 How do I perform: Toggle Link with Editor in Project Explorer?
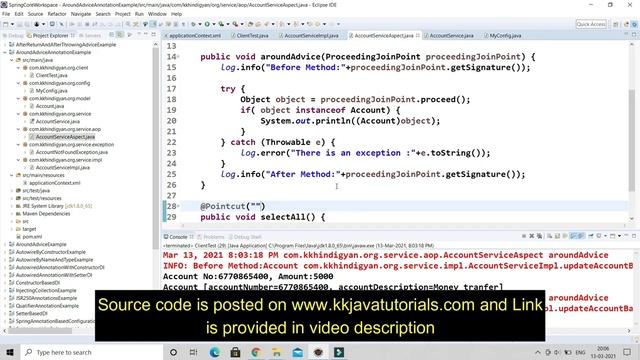[119, 35]
